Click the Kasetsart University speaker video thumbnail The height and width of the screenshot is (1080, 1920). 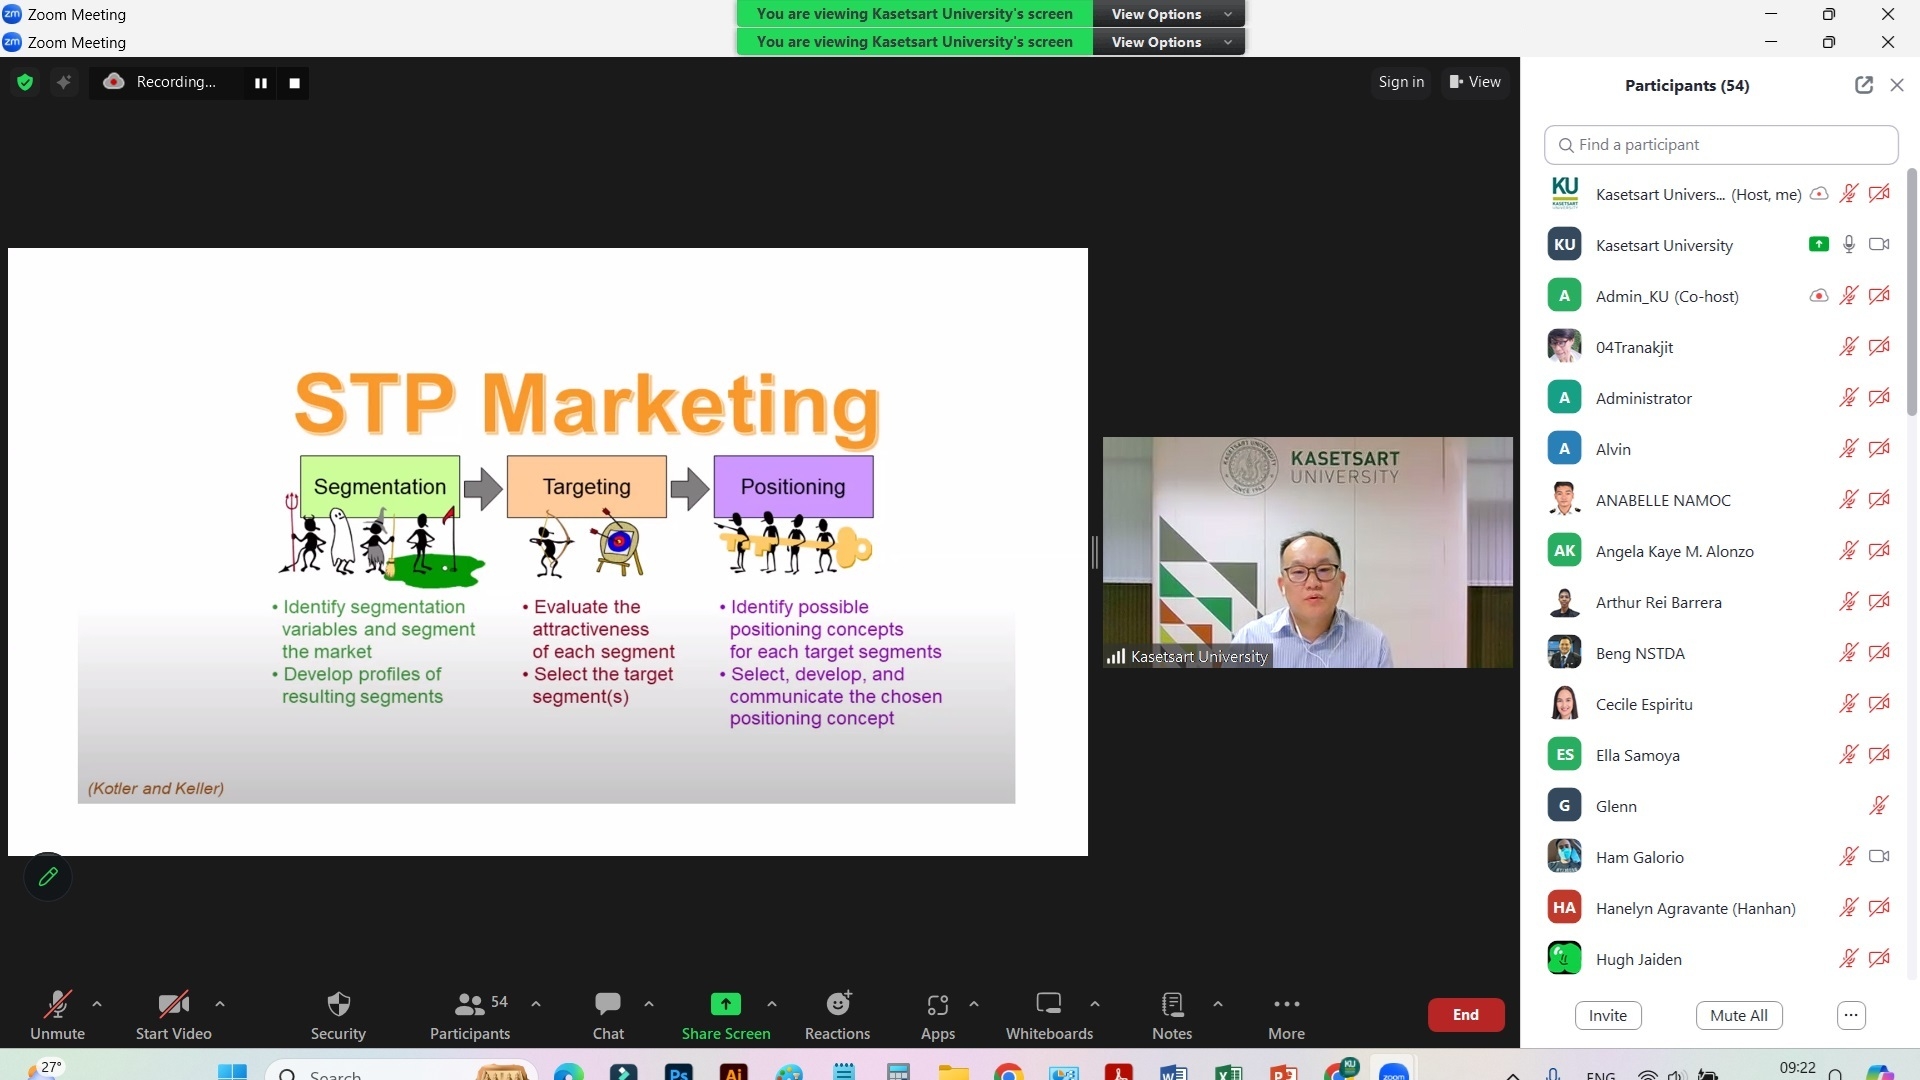click(x=1307, y=552)
